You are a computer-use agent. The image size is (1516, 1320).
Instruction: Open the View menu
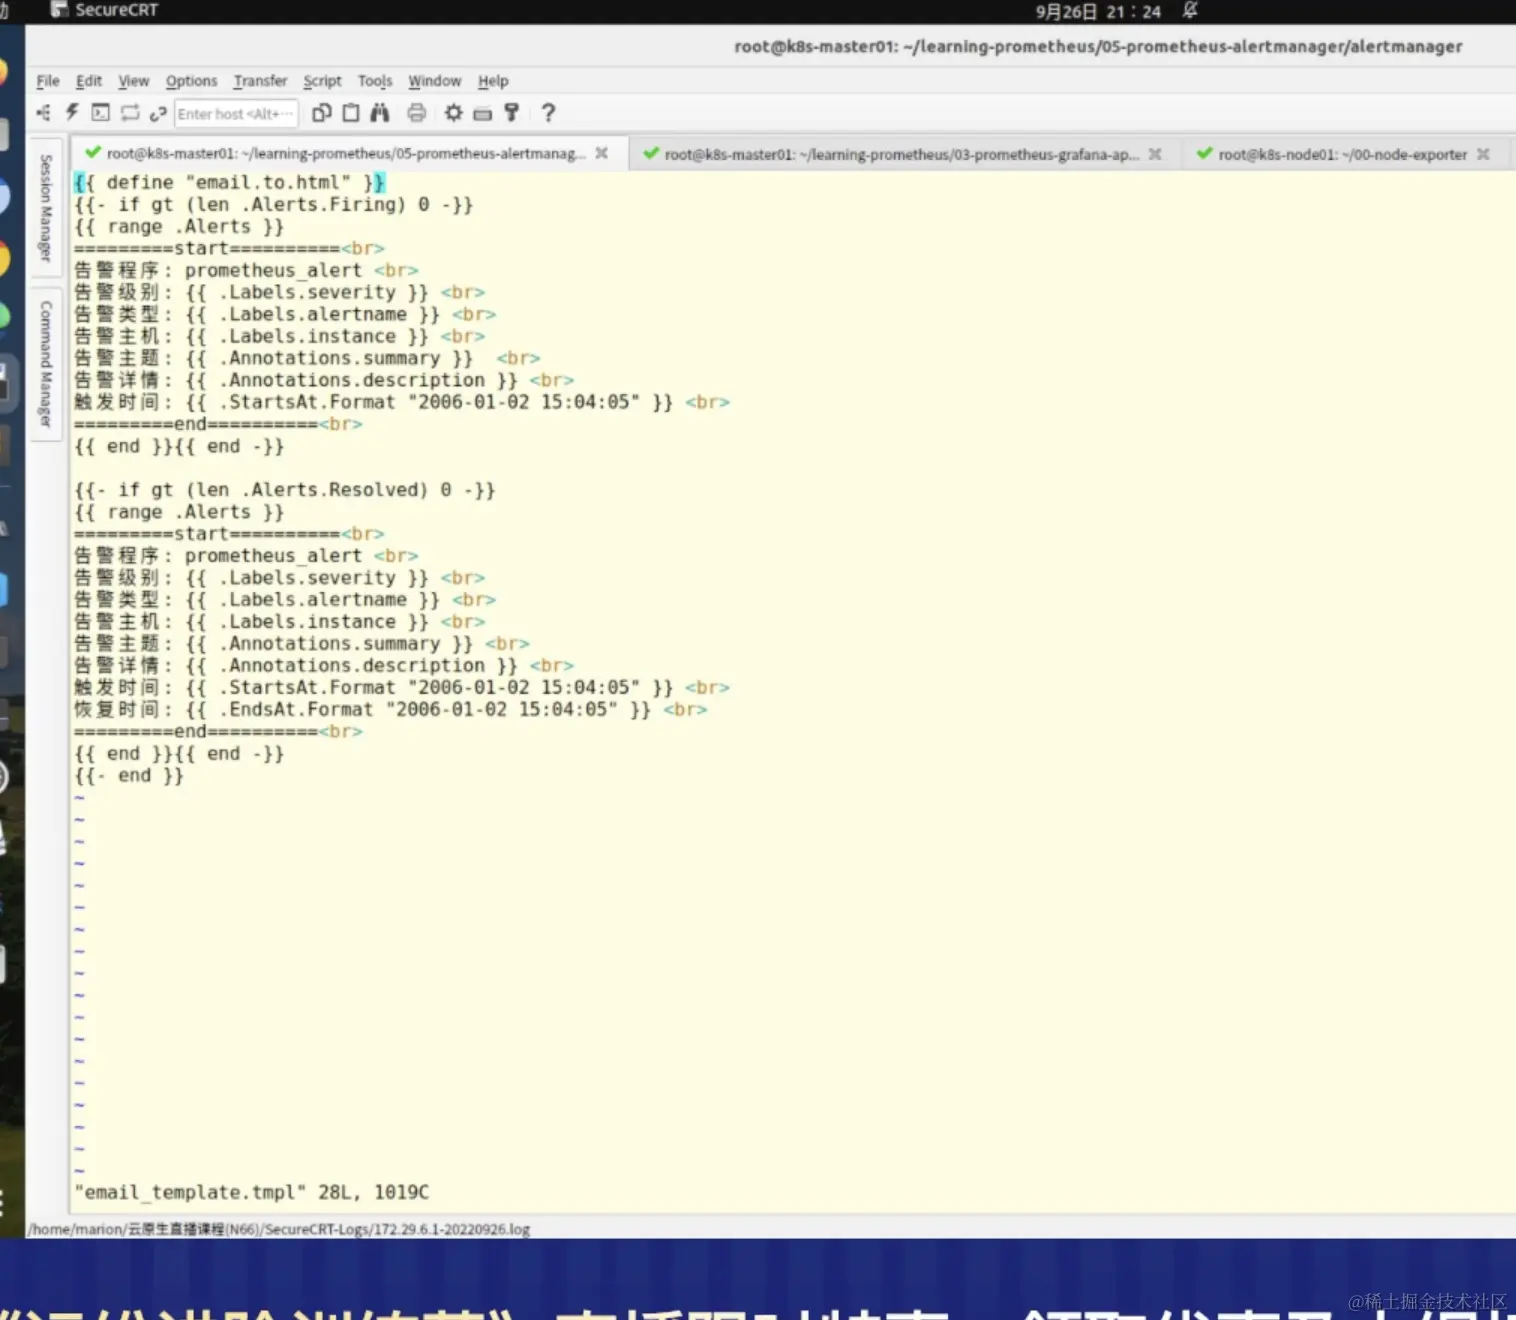coord(134,81)
